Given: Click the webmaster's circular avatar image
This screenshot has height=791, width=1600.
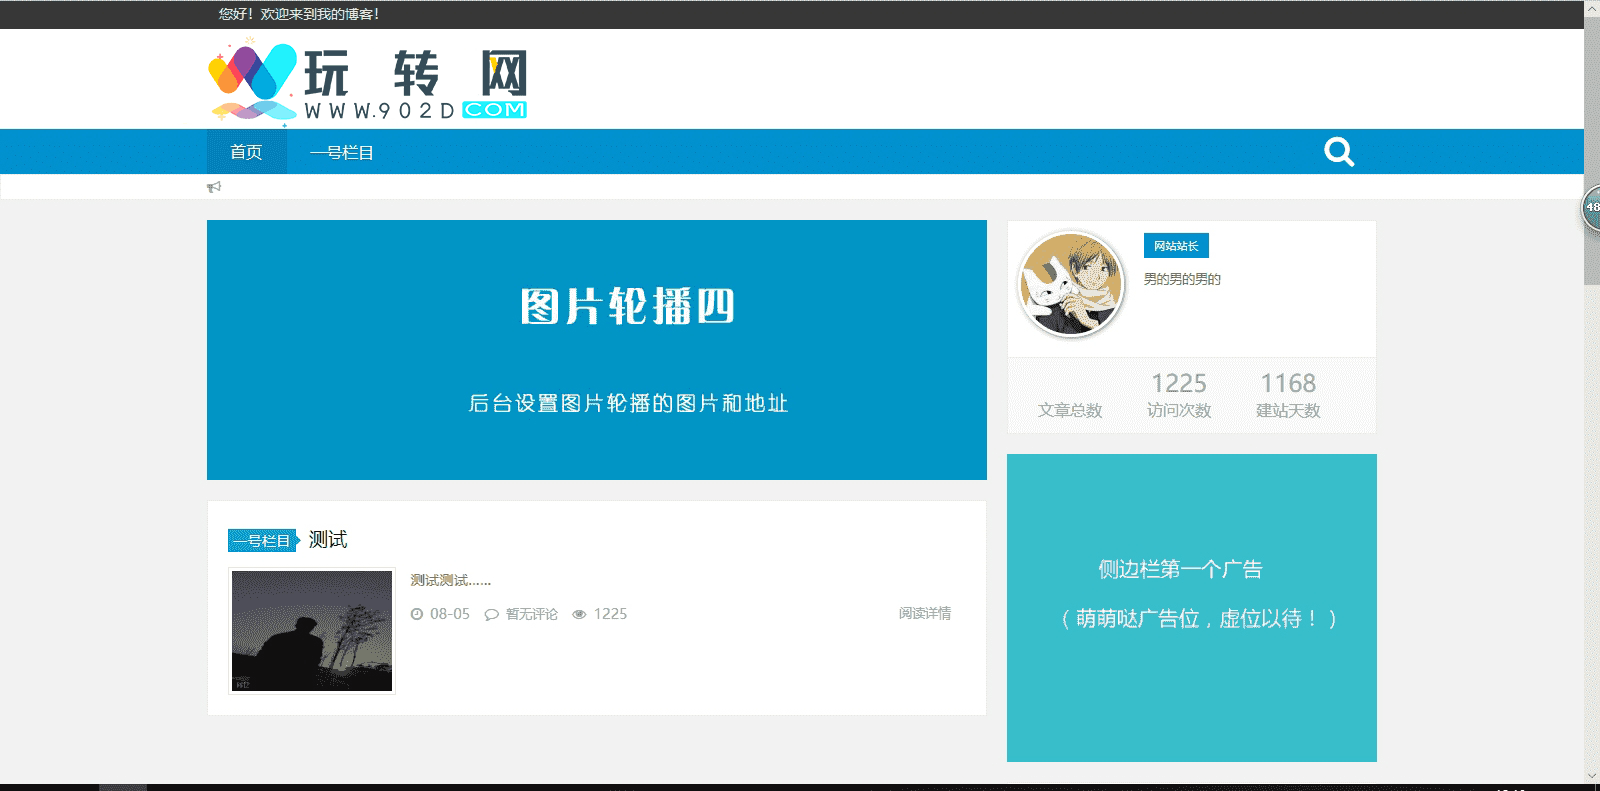Looking at the screenshot, I should [1071, 285].
